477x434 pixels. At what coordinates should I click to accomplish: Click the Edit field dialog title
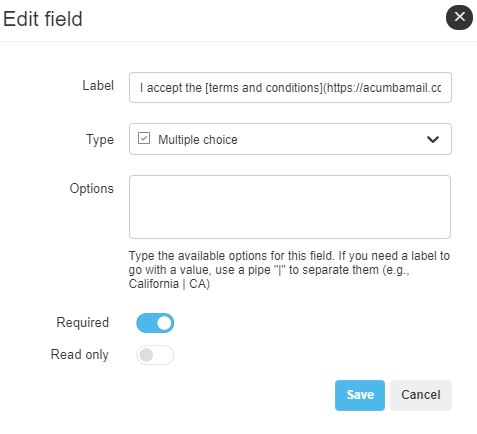[x=43, y=19]
